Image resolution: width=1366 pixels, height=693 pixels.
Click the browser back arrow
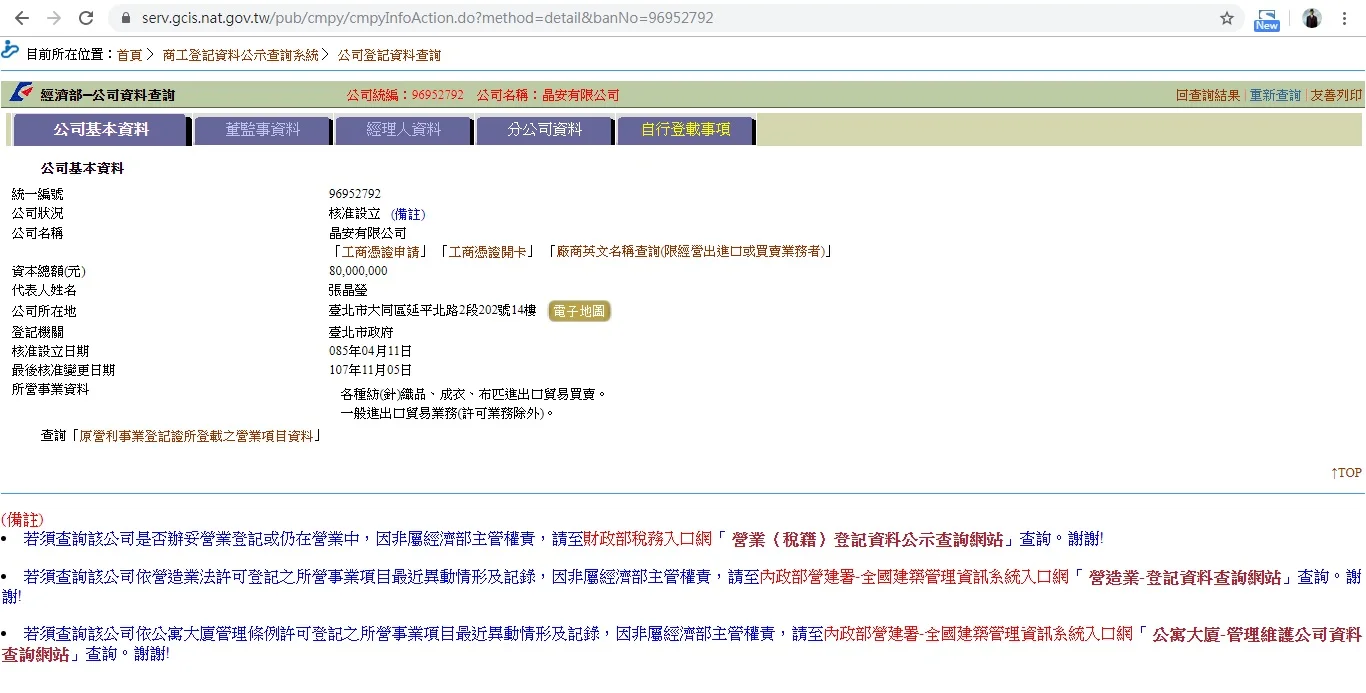[x=21, y=18]
